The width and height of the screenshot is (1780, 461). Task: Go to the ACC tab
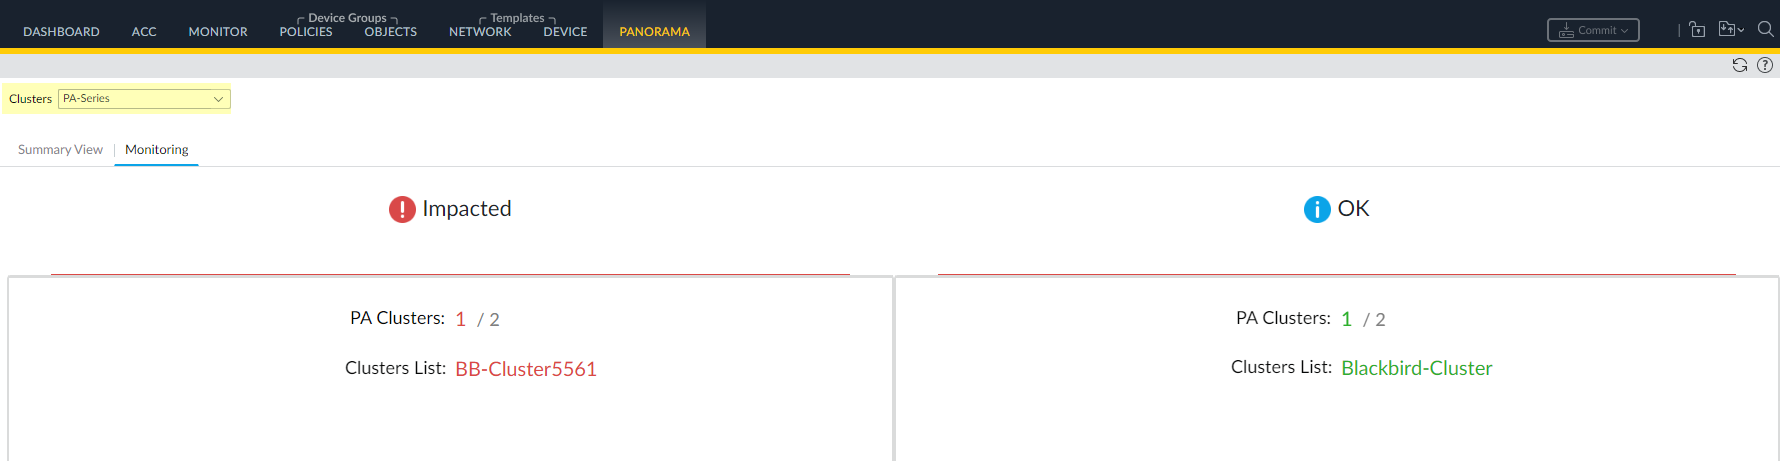click(144, 32)
